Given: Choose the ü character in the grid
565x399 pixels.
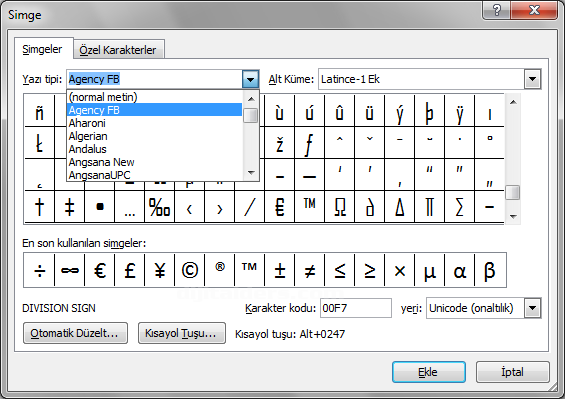Looking at the screenshot, I should point(370,111).
